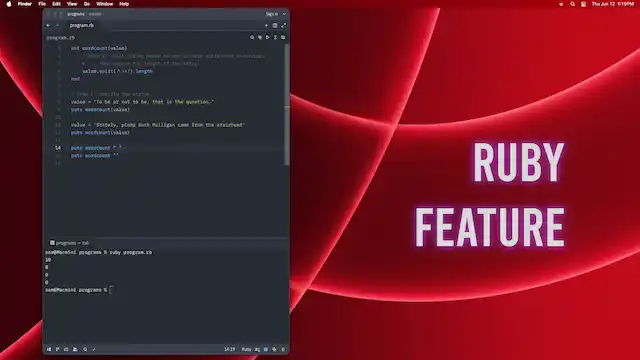The image size is (640, 360).
Task: Click the editor vertical scrollbar thumb
Action: [287, 104]
